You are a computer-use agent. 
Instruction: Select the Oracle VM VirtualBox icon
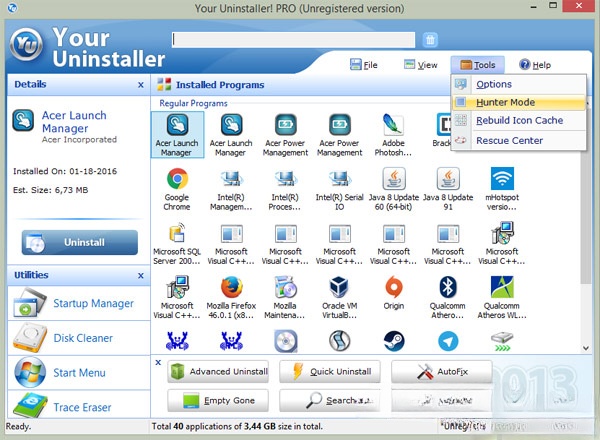[339, 297]
